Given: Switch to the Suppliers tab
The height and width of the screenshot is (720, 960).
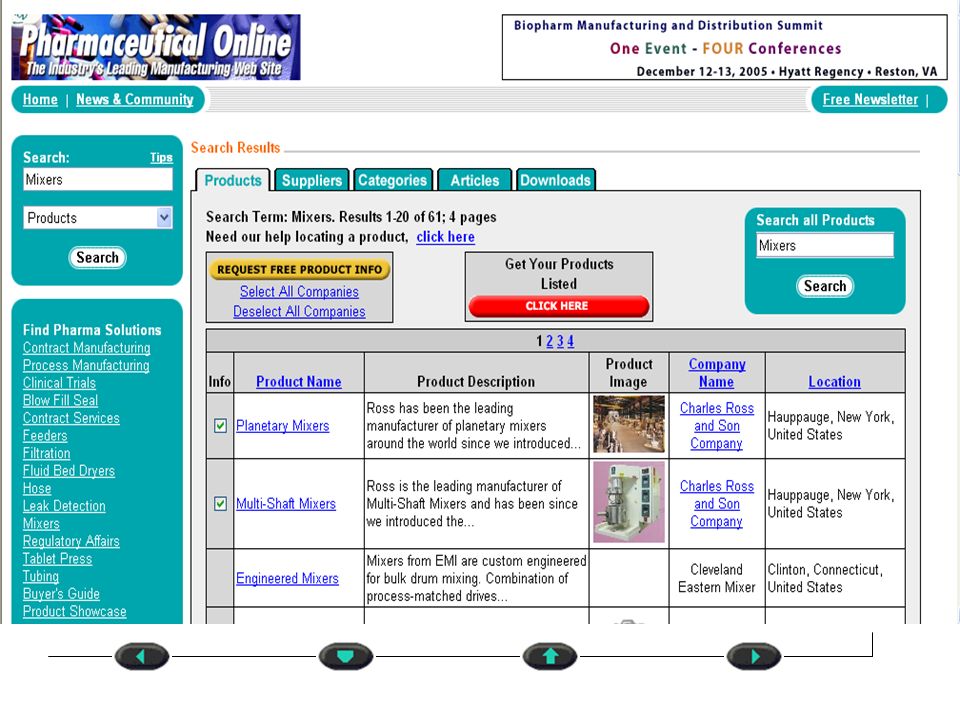Looking at the screenshot, I should 312,181.
